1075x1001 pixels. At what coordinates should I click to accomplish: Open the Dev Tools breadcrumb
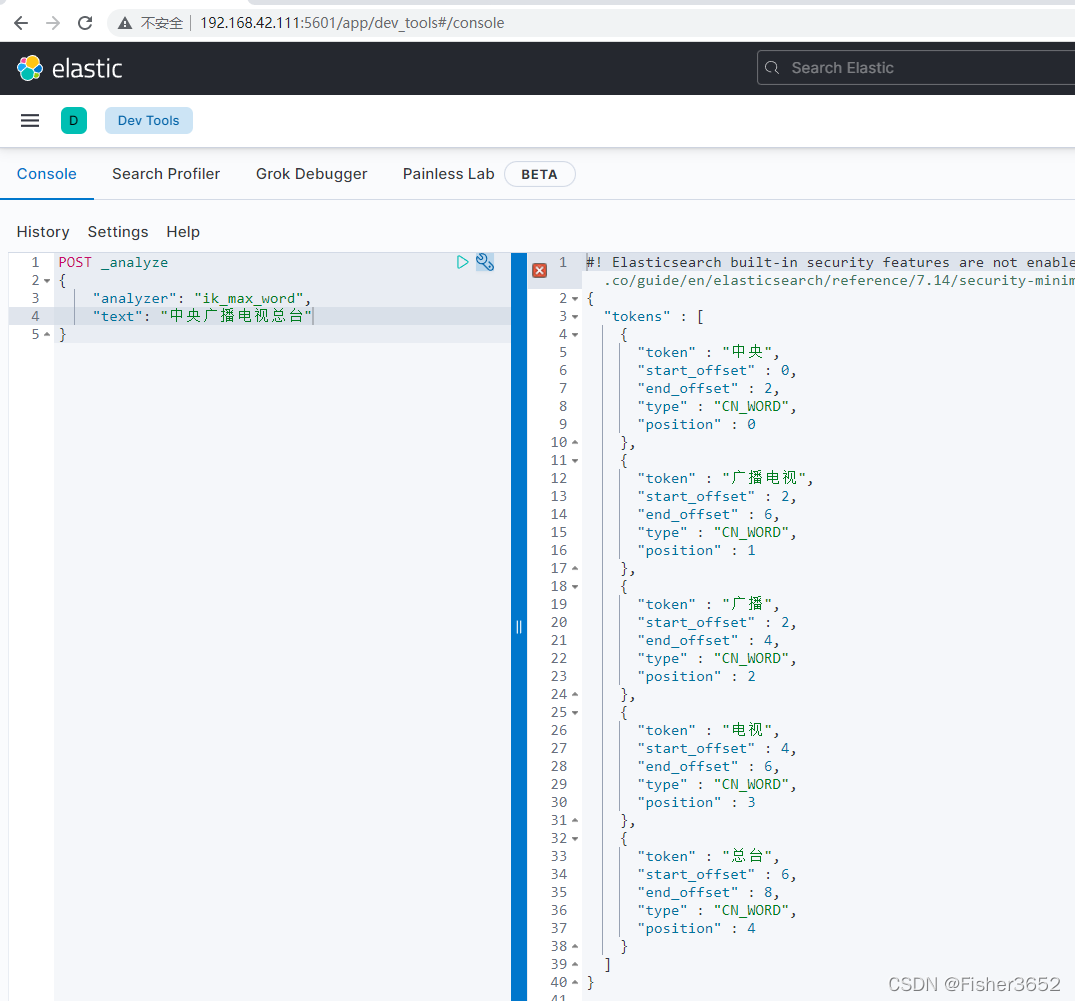[x=148, y=121]
